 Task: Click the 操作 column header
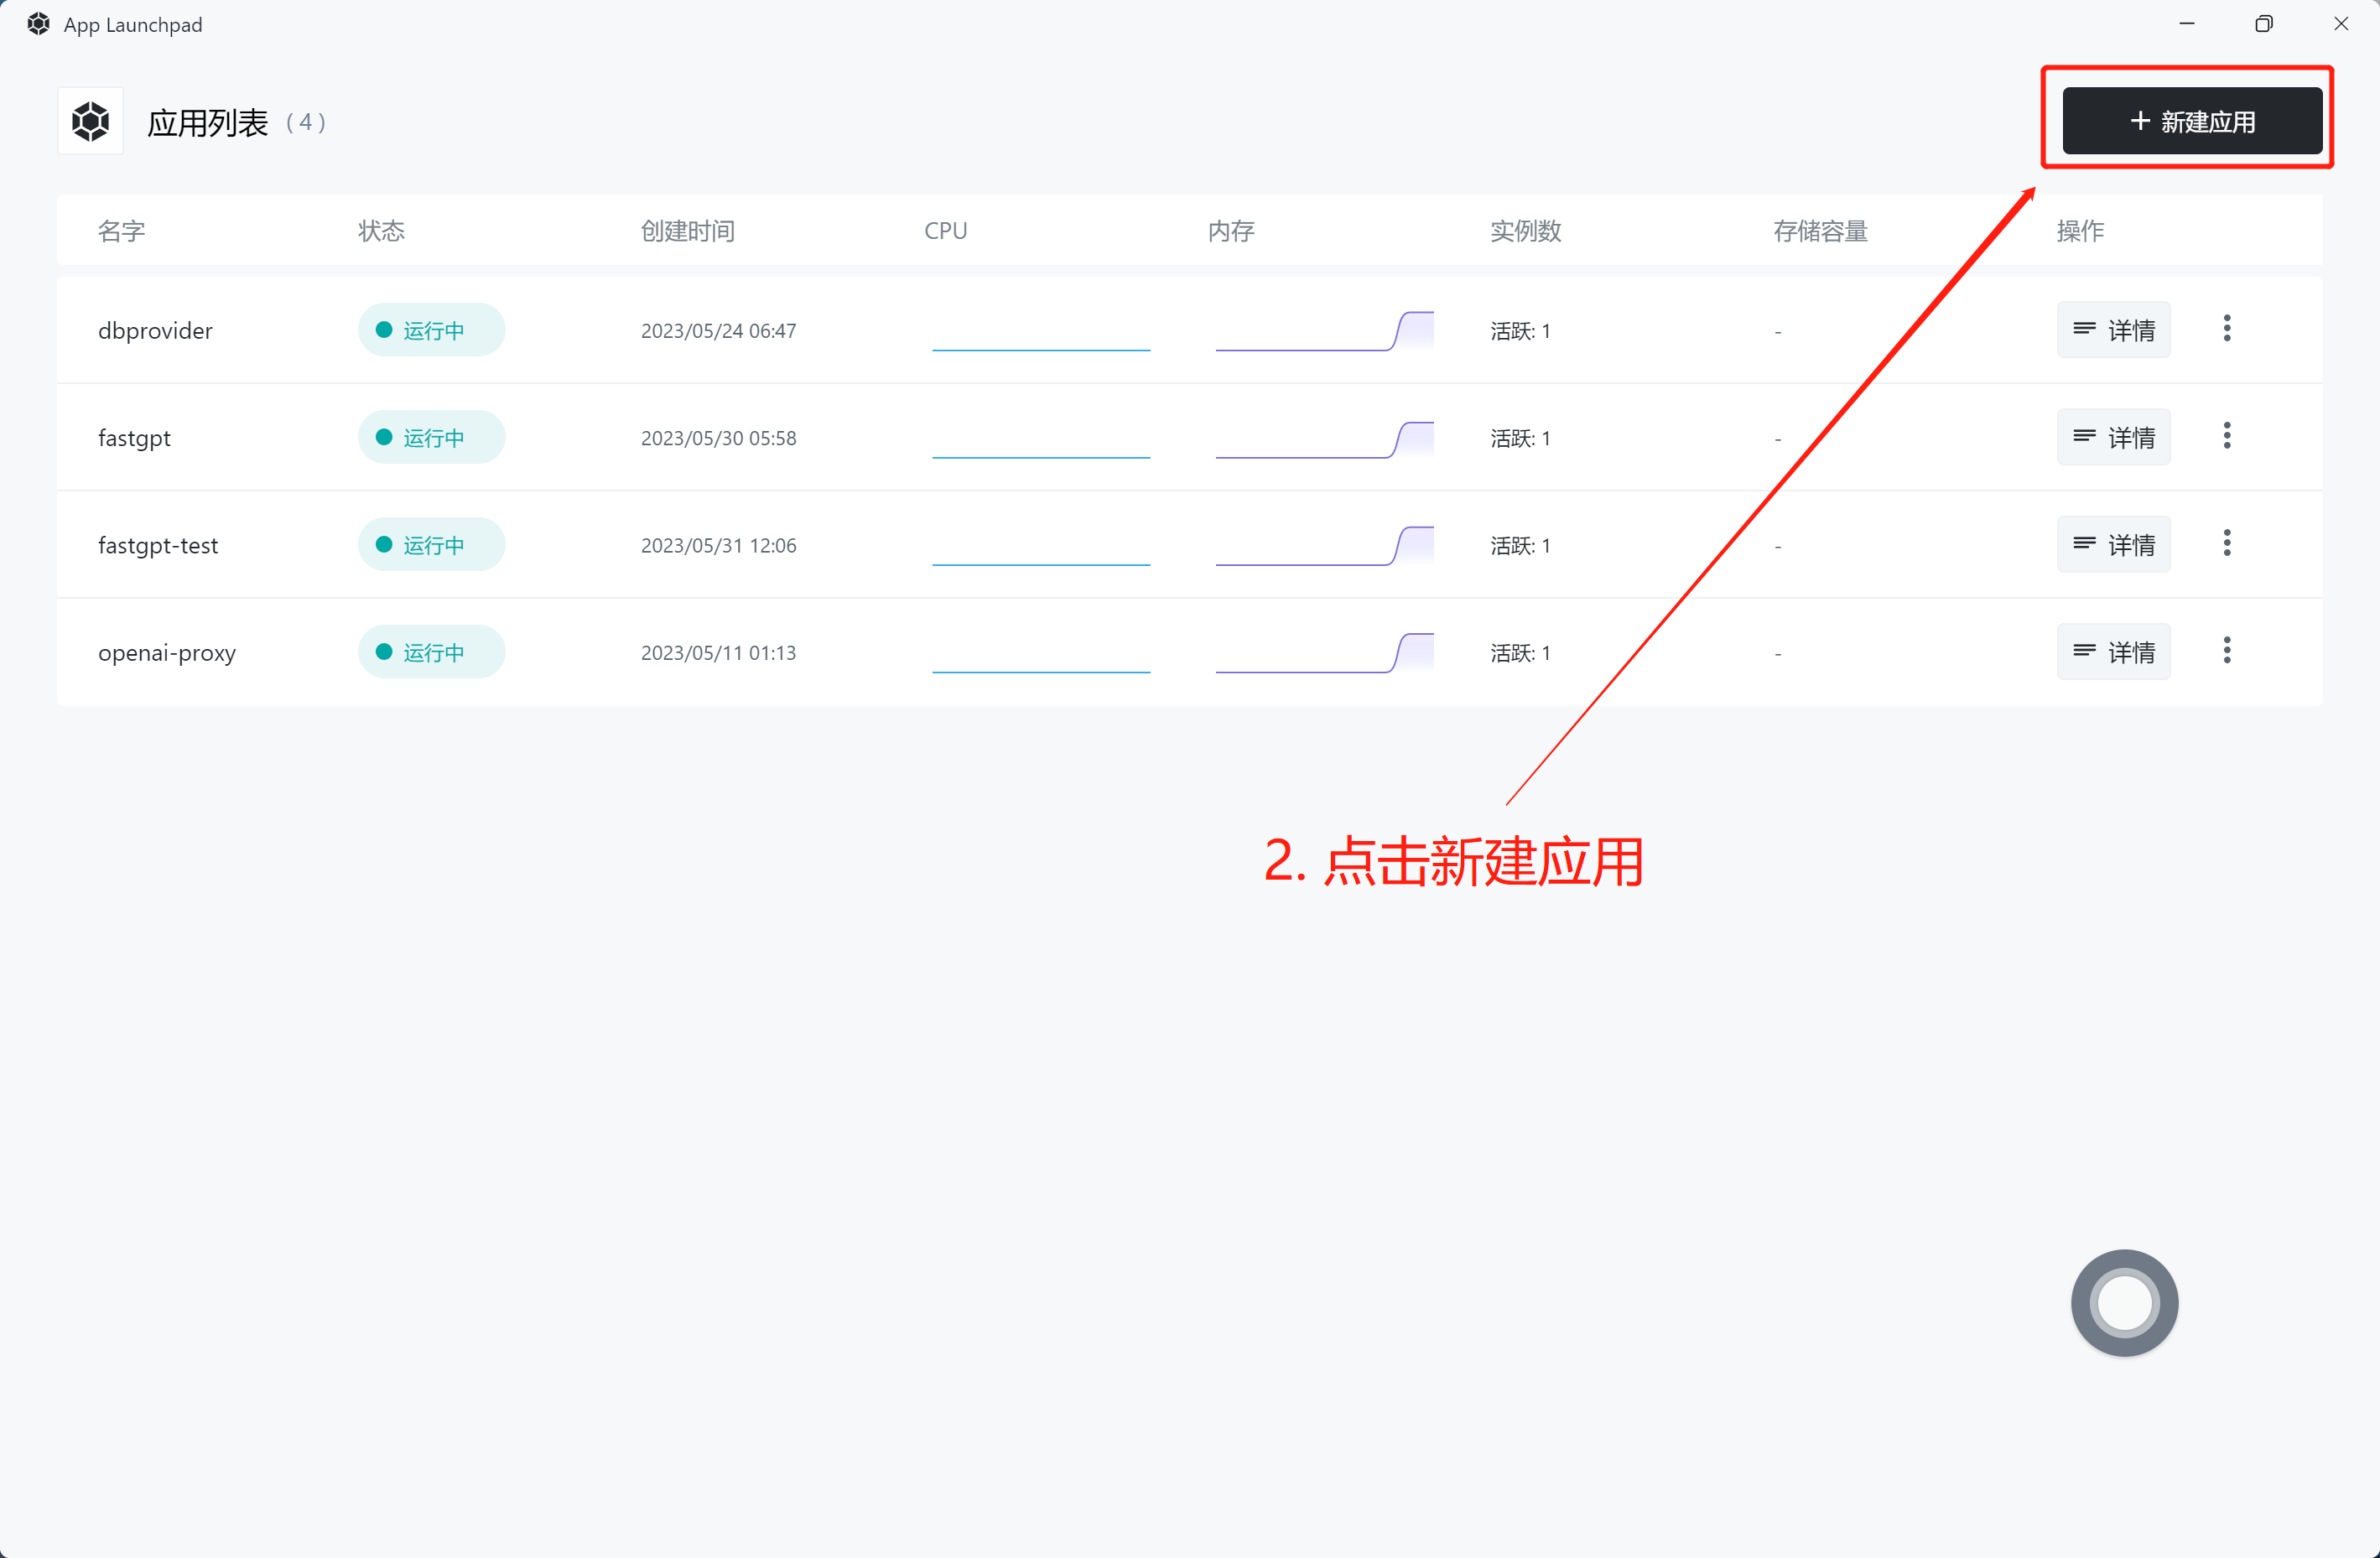tap(2080, 231)
